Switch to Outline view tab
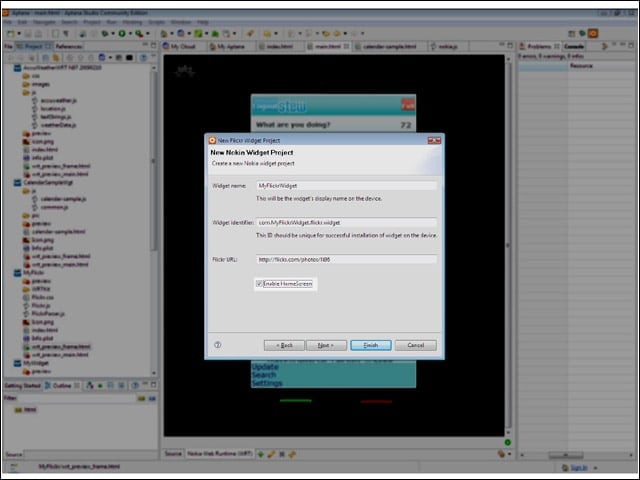The image size is (640, 480). click(x=62, y=386)
